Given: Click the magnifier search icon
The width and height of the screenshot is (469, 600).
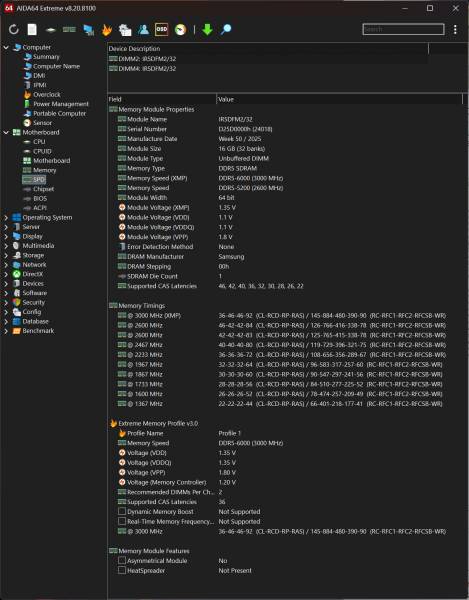Looking at the screenshot, I should (x=226, y=29).
